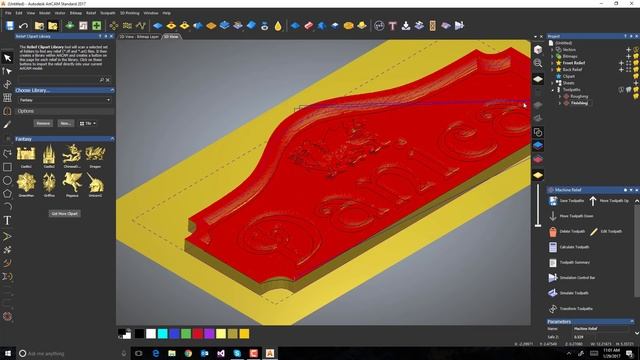Click the Get More Clipart button

point(64,214)
